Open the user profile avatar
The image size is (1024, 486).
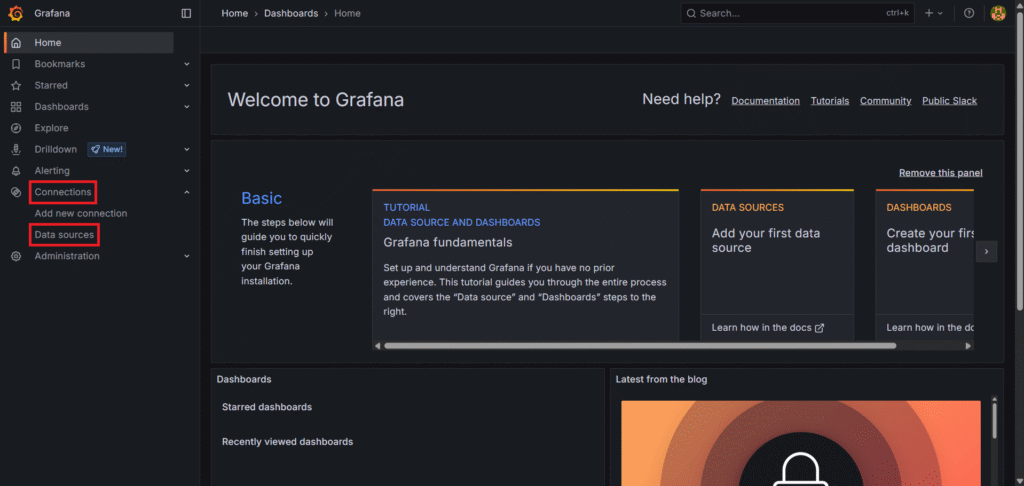pyautogui.click(x=998, y=13)
